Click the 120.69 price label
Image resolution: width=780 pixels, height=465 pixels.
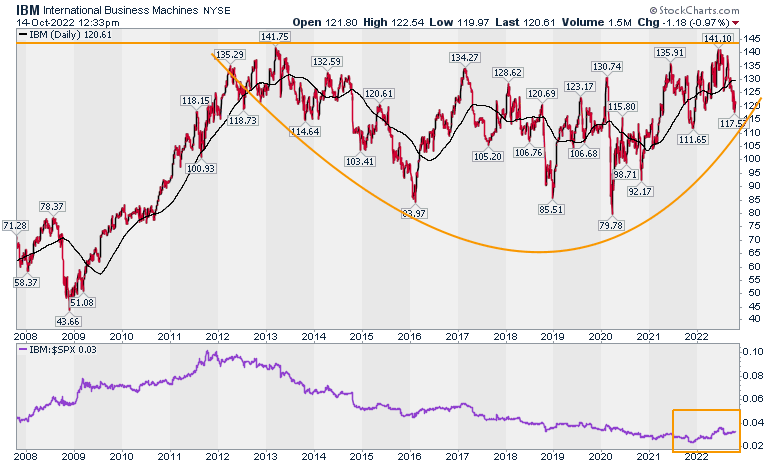click(542, 93)
